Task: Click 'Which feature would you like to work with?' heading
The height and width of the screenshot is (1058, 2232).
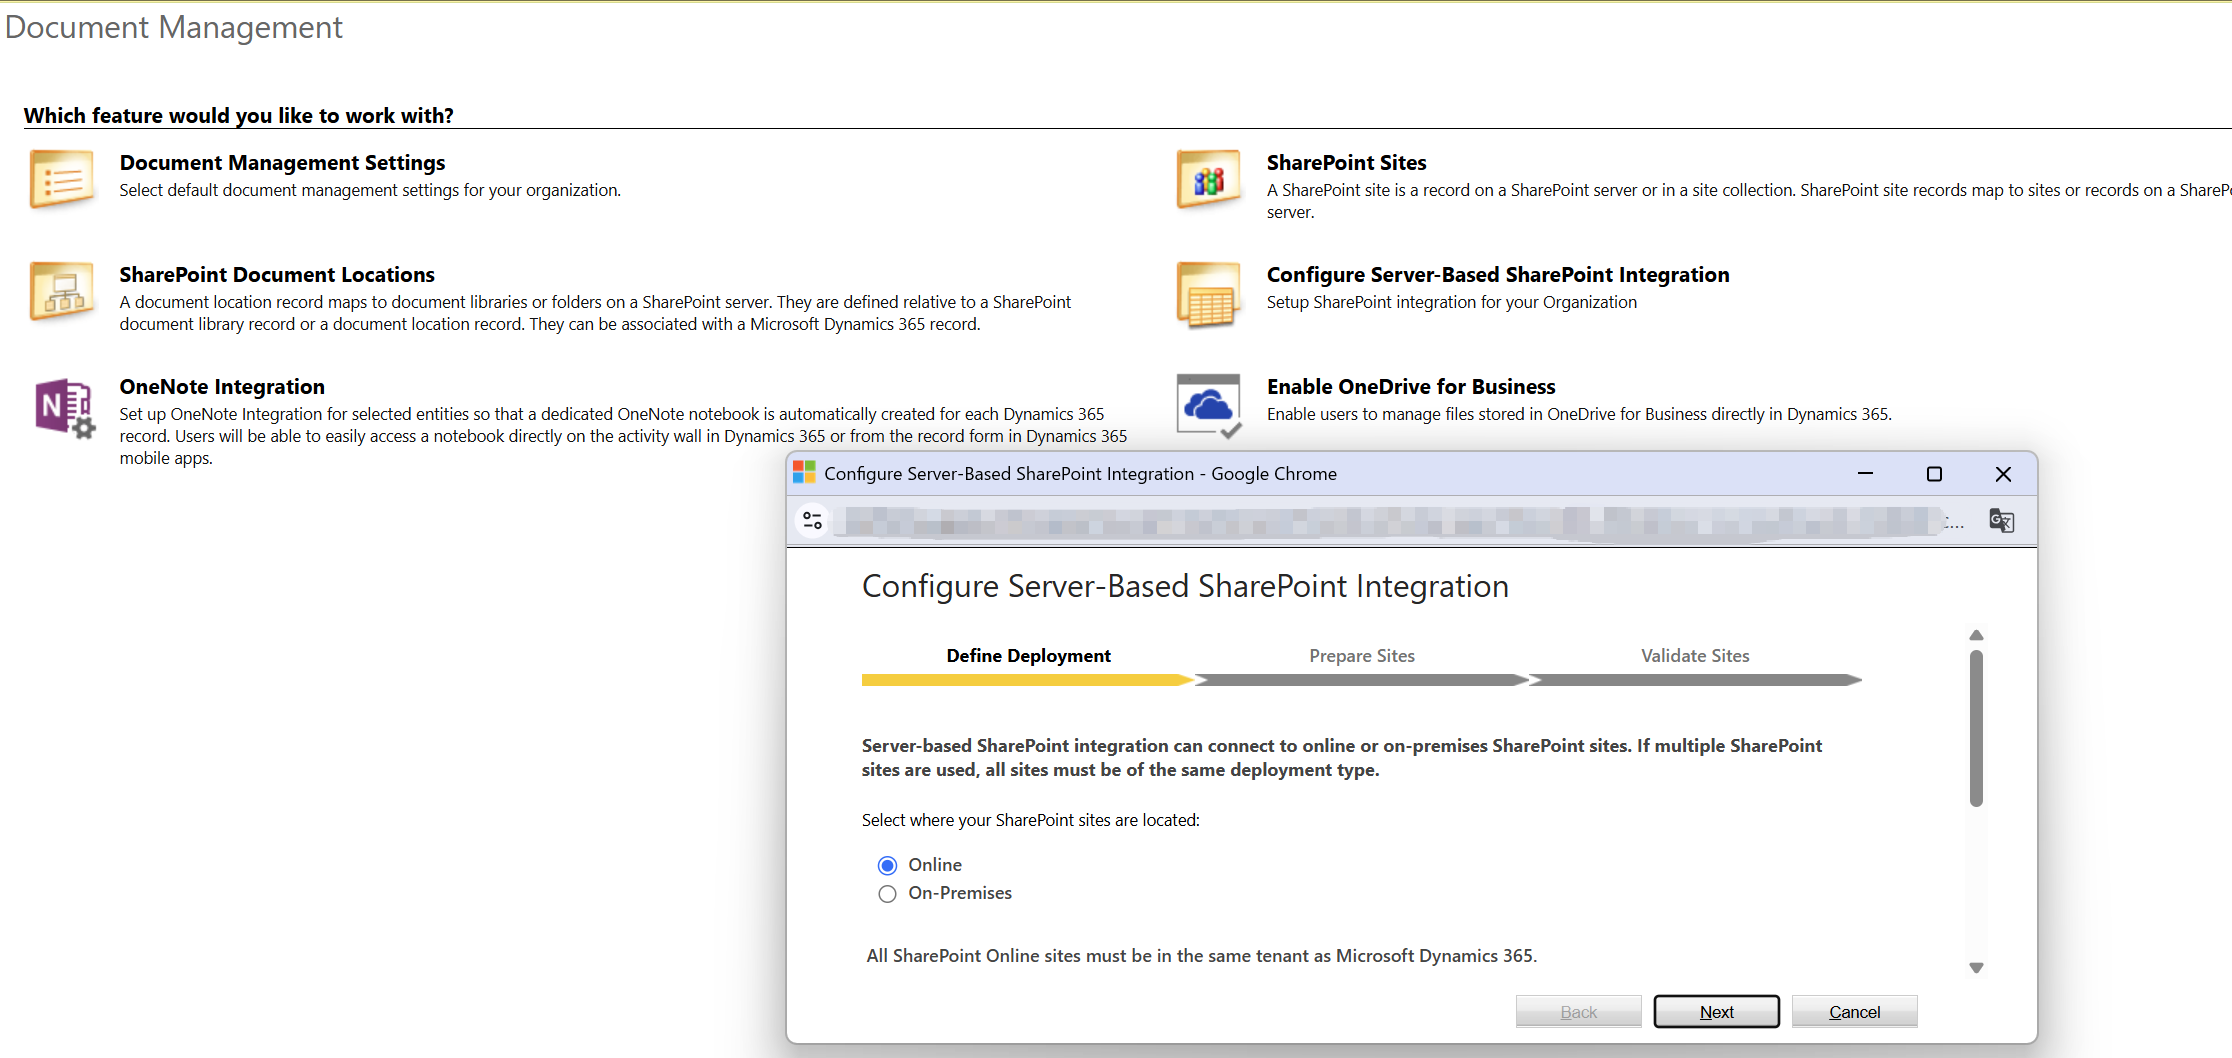Action: pyautogui.click(x=239, y=116)
